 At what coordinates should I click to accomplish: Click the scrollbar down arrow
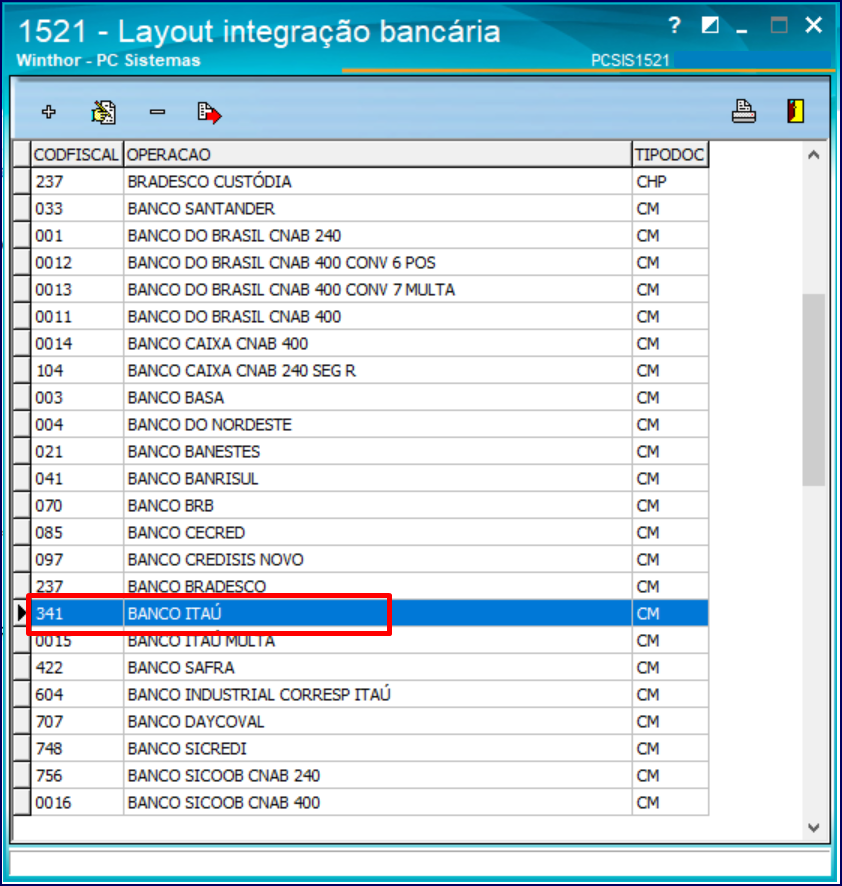click(813, 828)
